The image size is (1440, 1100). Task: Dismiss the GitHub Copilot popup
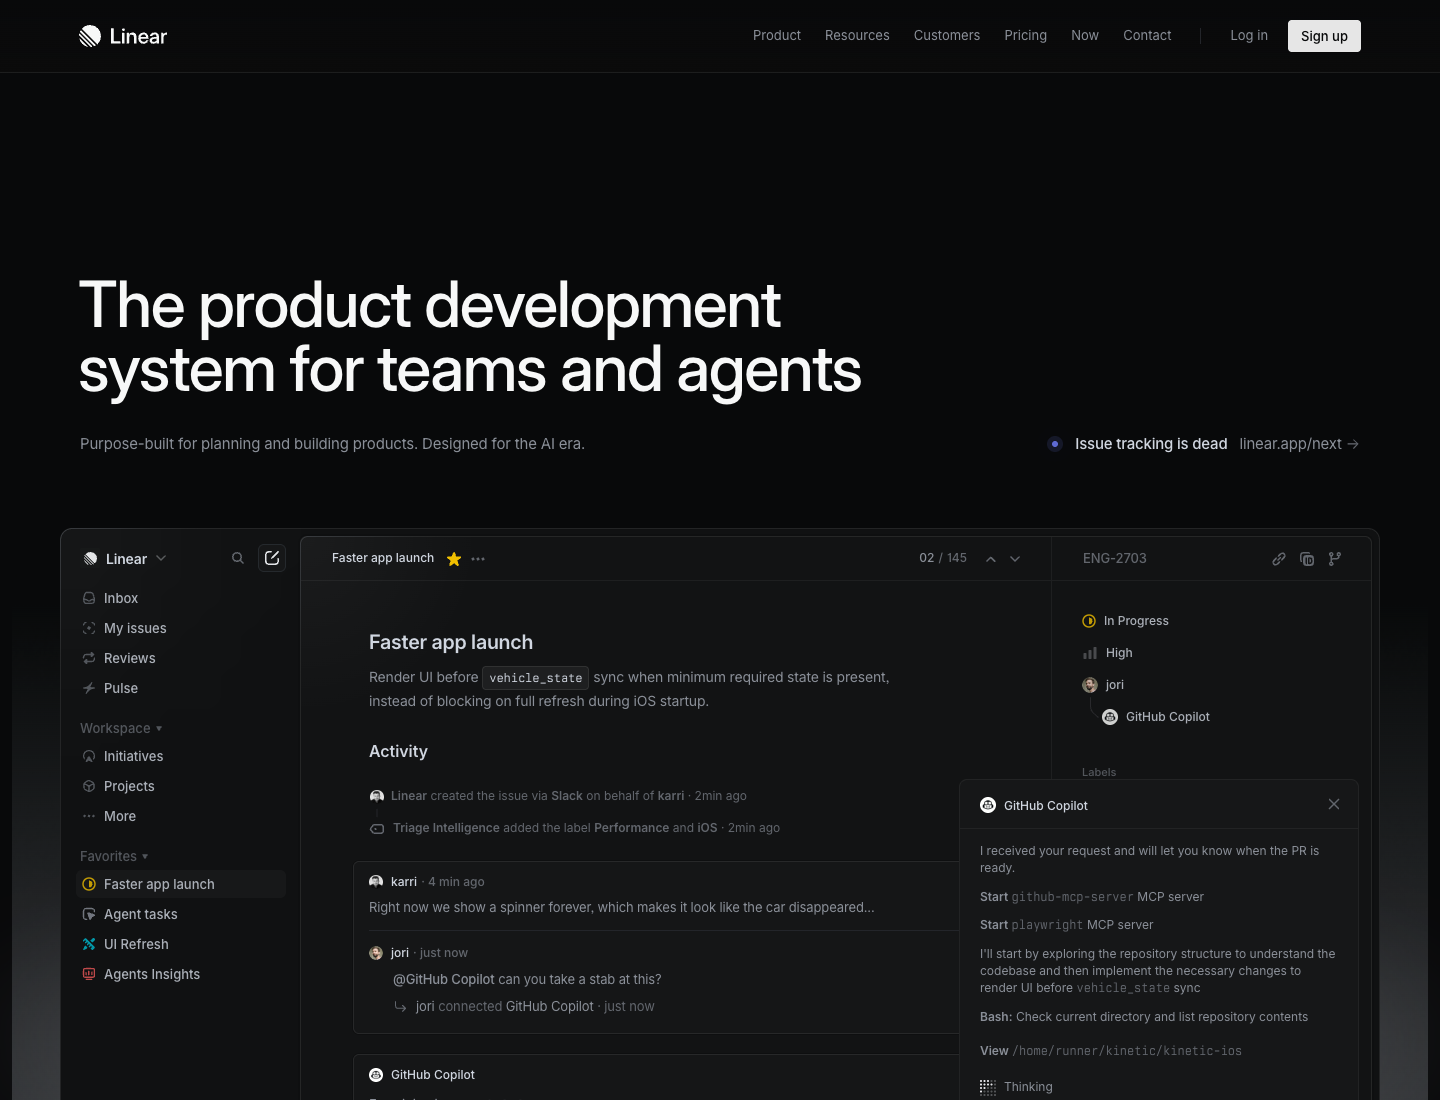pyautogui.click(x=1334, y=804)
